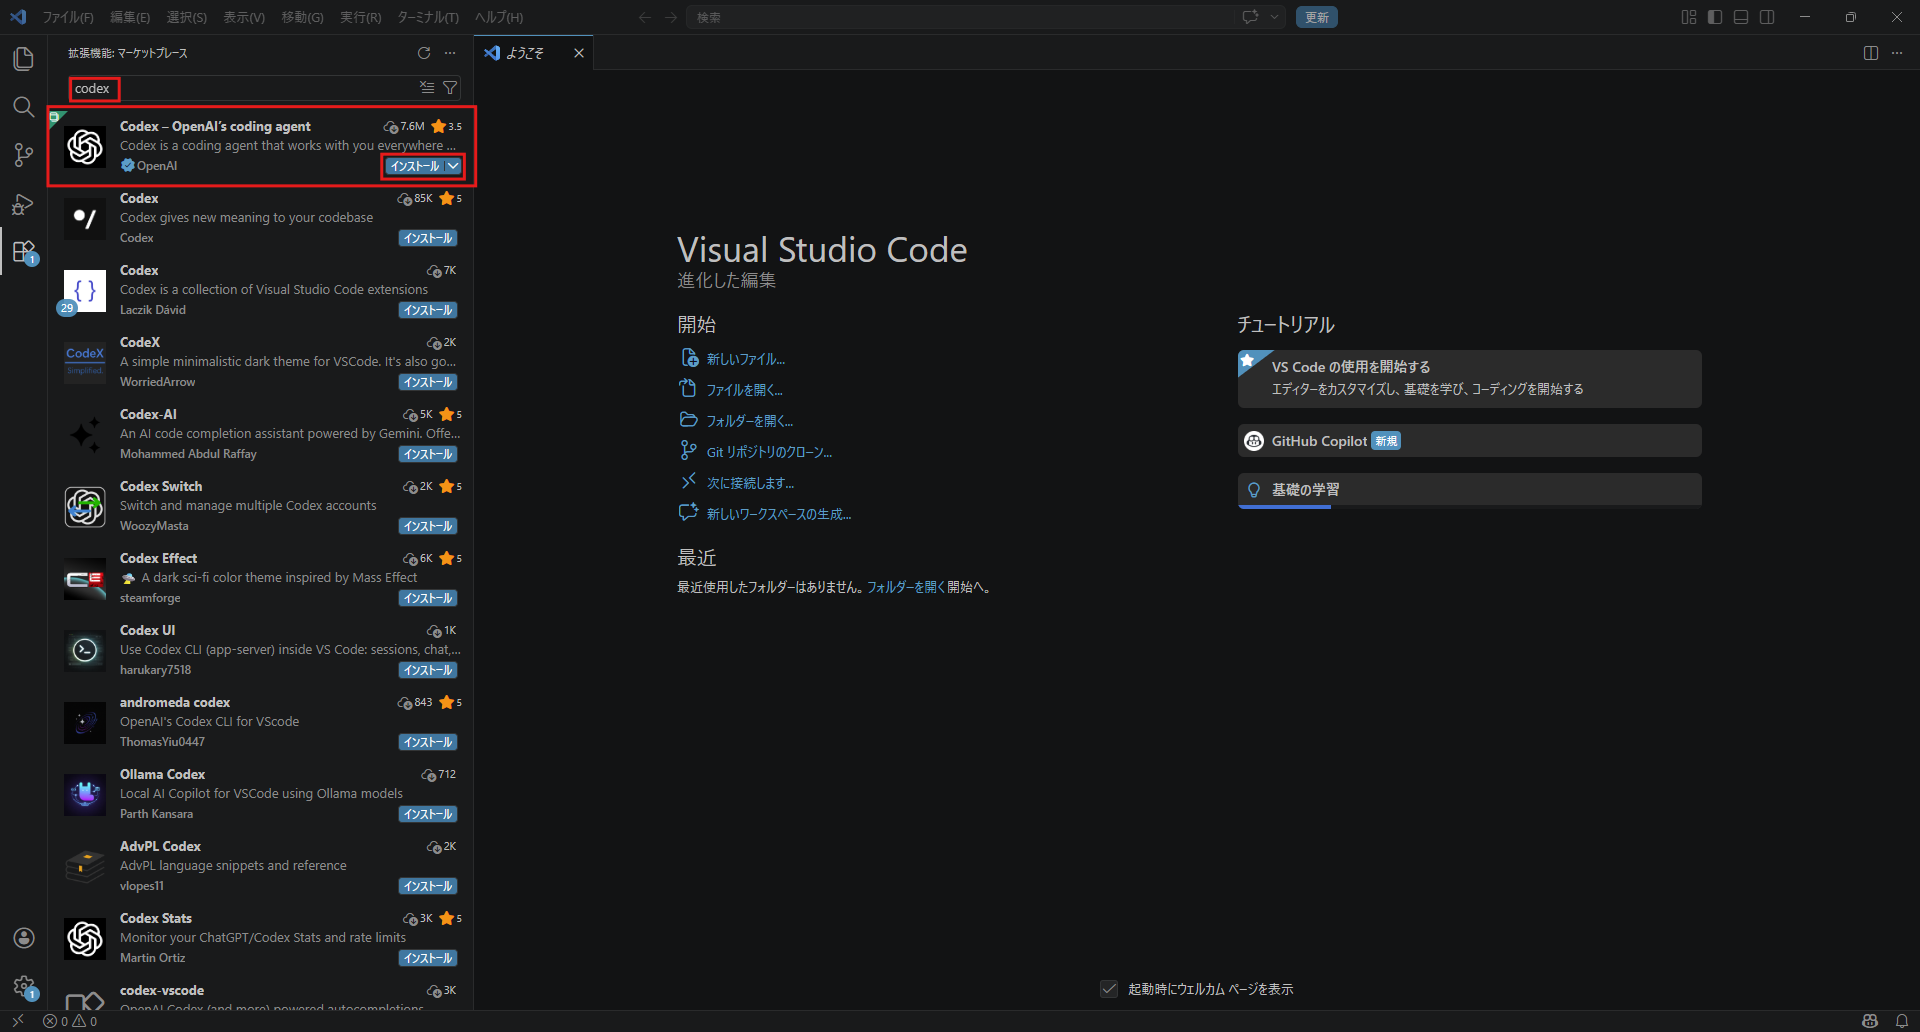Refresh the extensions marketplace list
The width and height of the screenshot is (1920, 1032).
[424, 53]
